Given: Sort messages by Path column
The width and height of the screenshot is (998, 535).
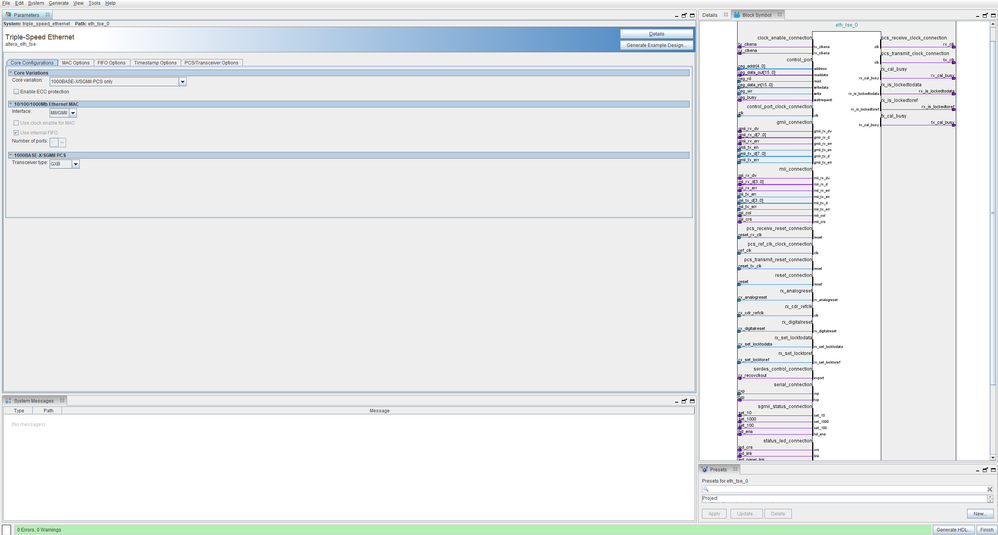Looking at the screenshot, I should click(x=48, y=411).
